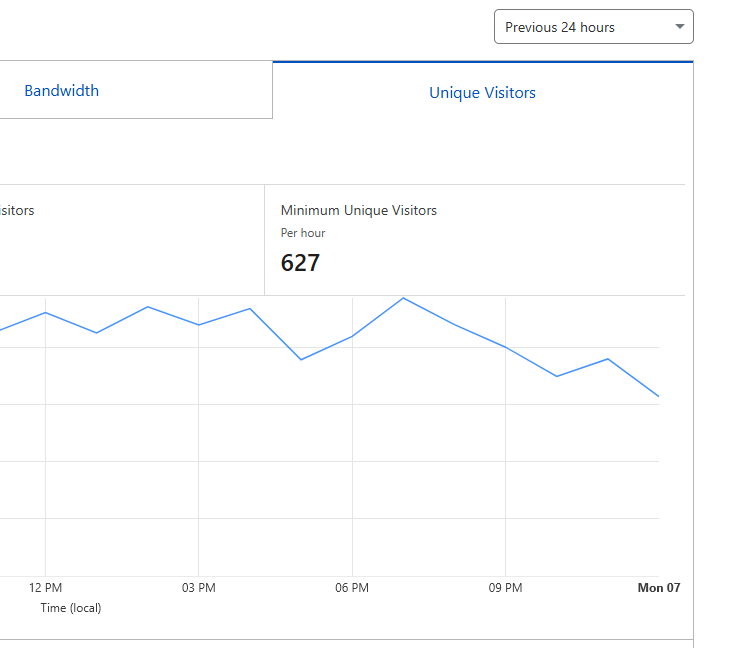Click the 12 PM label on the time axis
Viewport: 730px width, 648px height.
[x=45, y=588]
